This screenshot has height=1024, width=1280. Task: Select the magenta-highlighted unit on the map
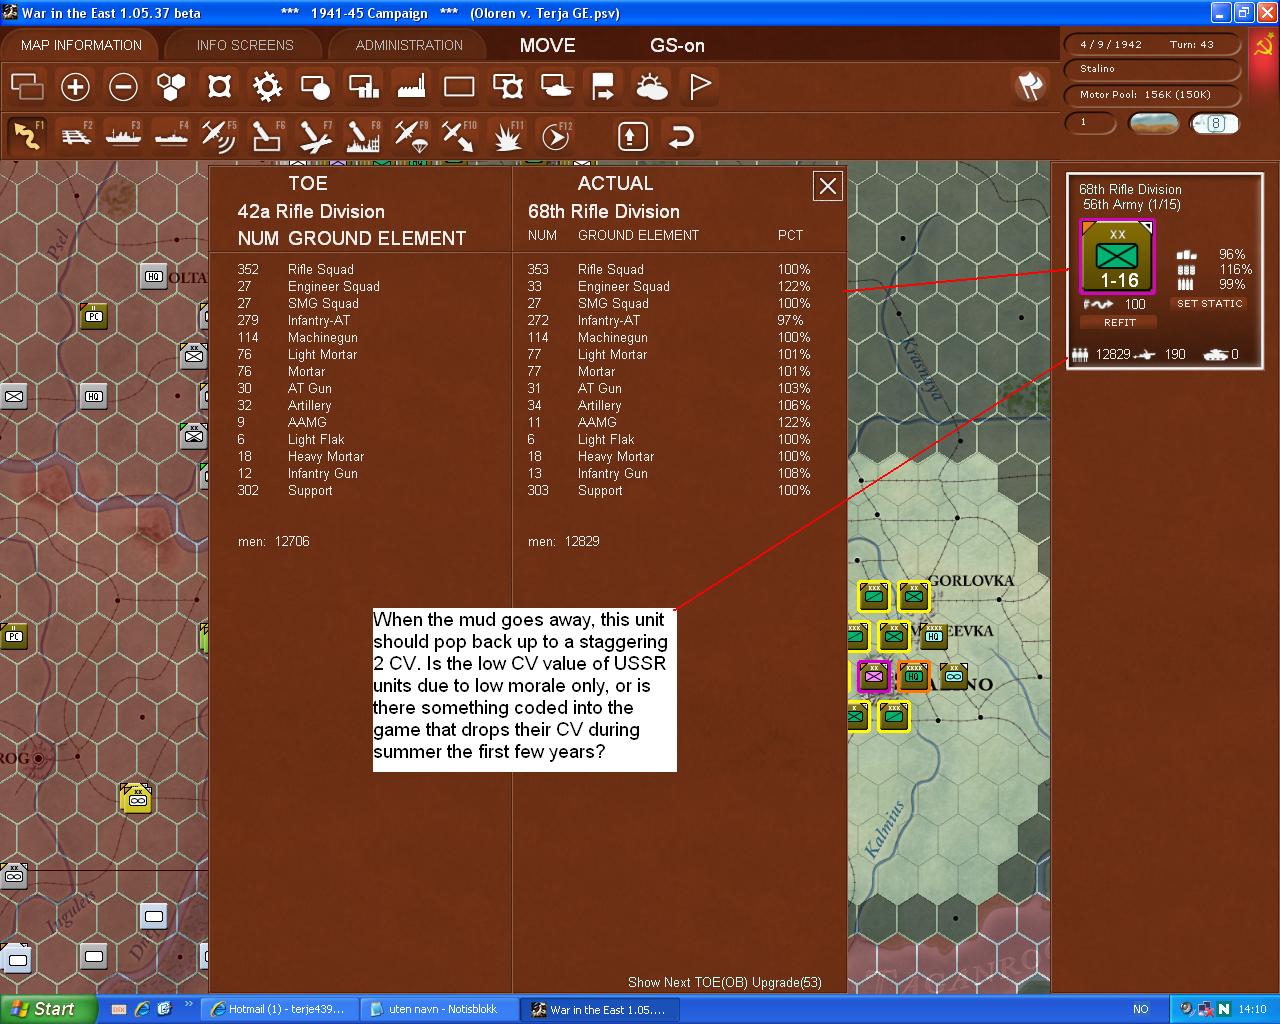(874, 676)
